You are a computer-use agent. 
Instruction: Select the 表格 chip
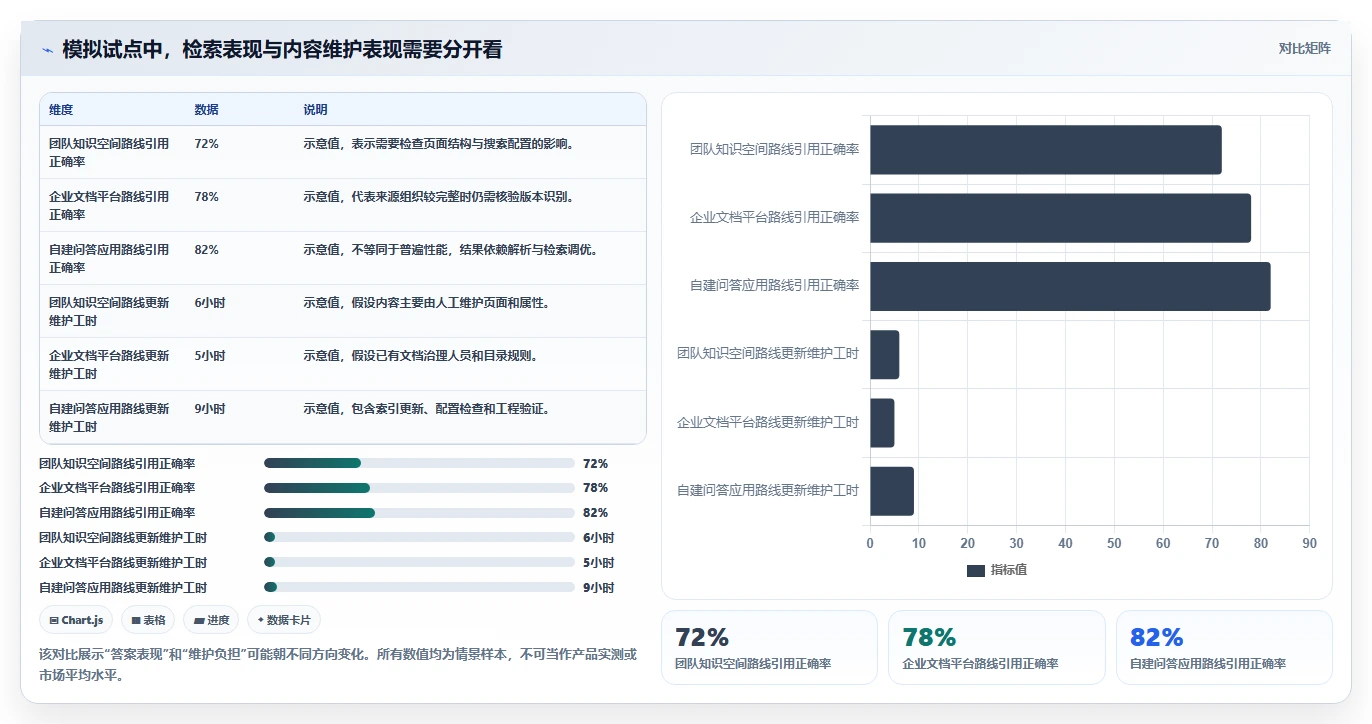148,620
